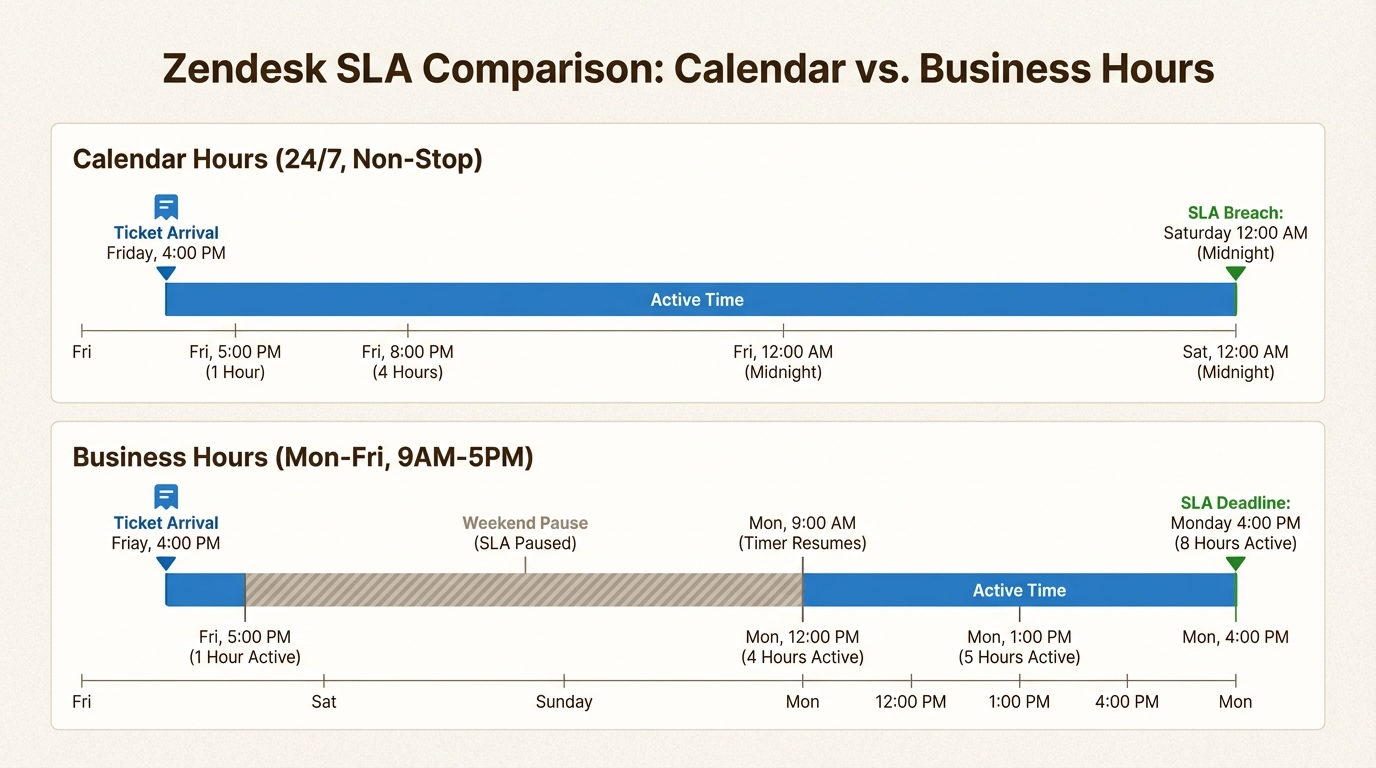
Task: Click the Calendar Hours section heading
Action: pyautogui.click(x=278, y=159)
